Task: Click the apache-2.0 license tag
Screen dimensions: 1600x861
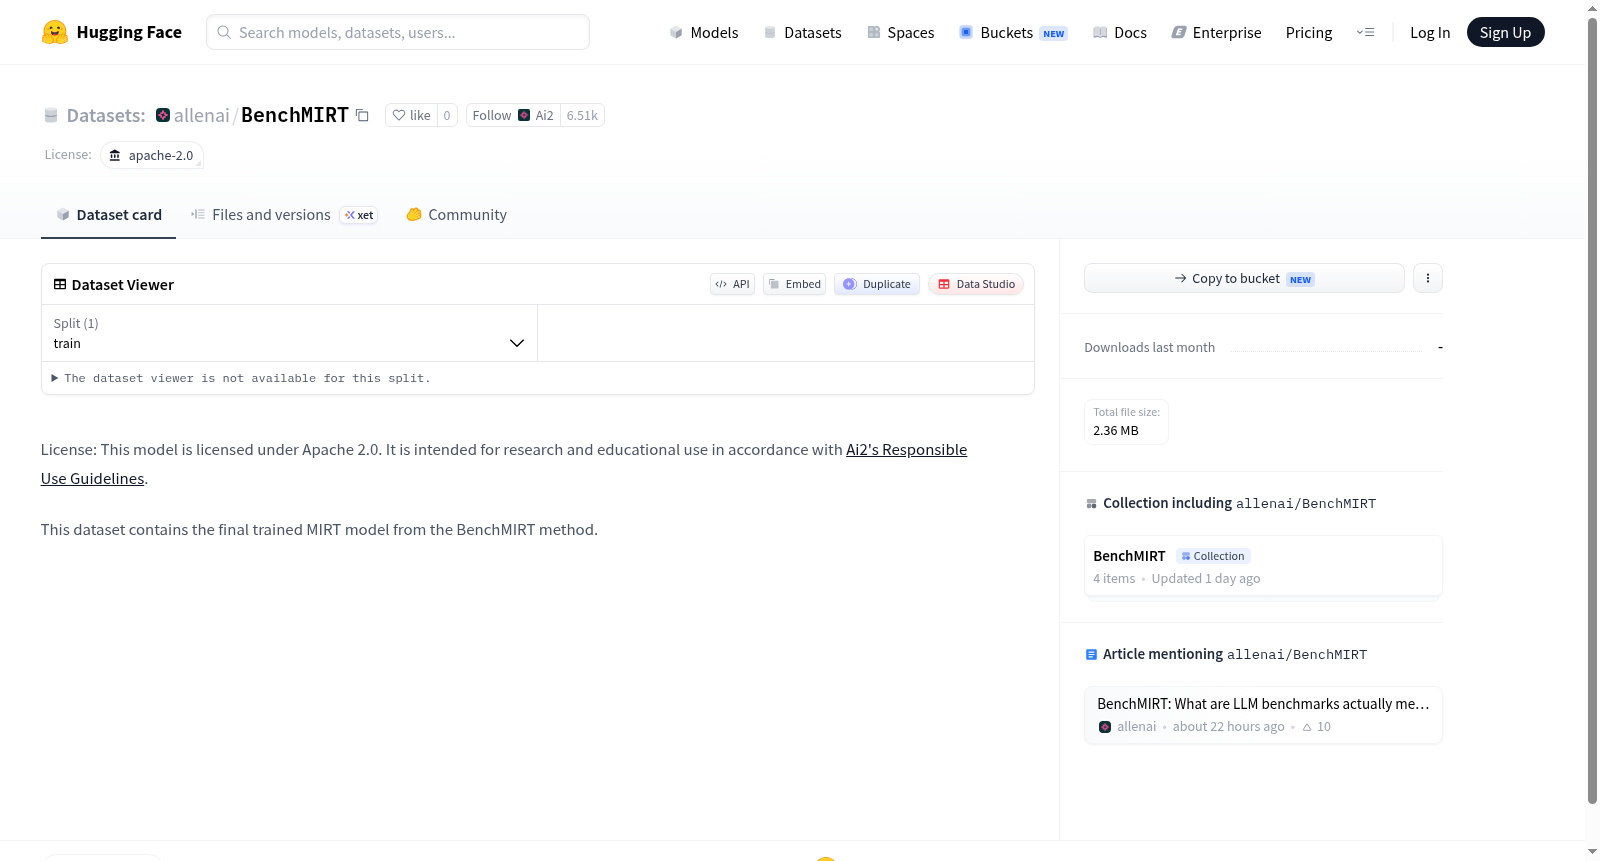Action: (x=152, y=155)
